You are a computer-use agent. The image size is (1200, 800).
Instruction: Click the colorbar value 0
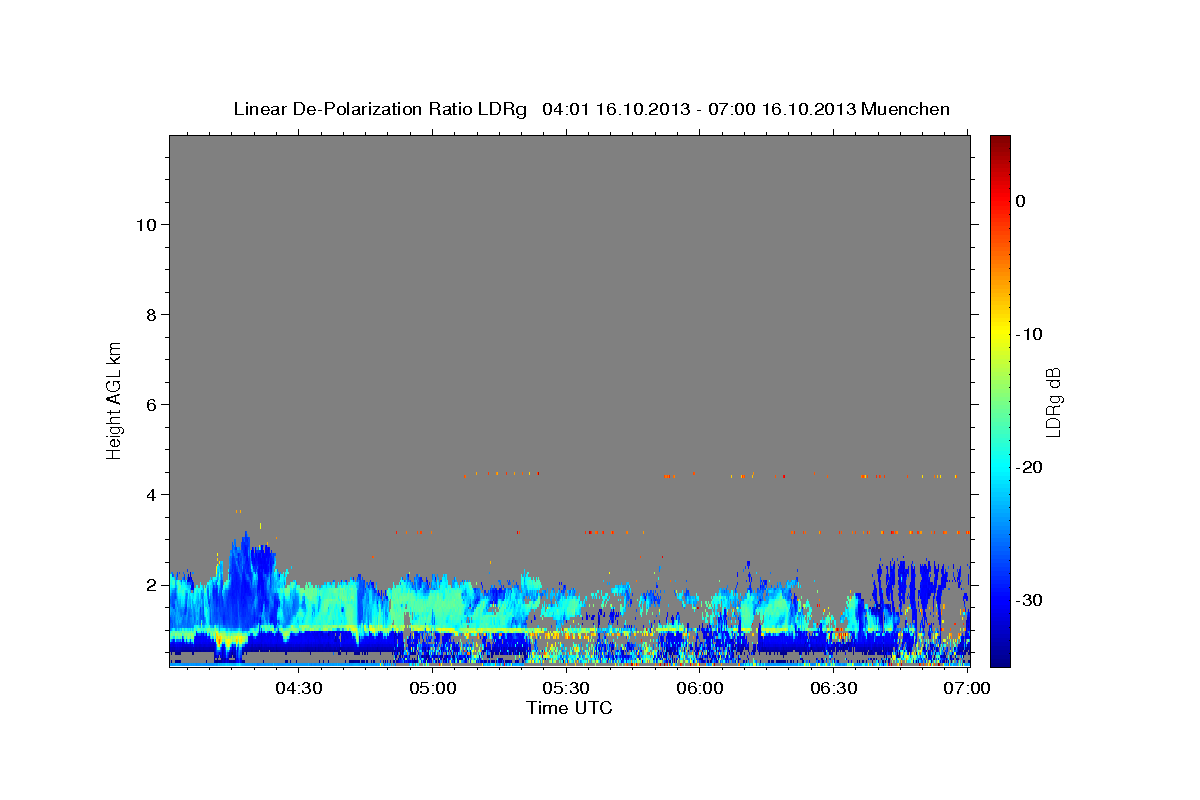(1020, 201)
